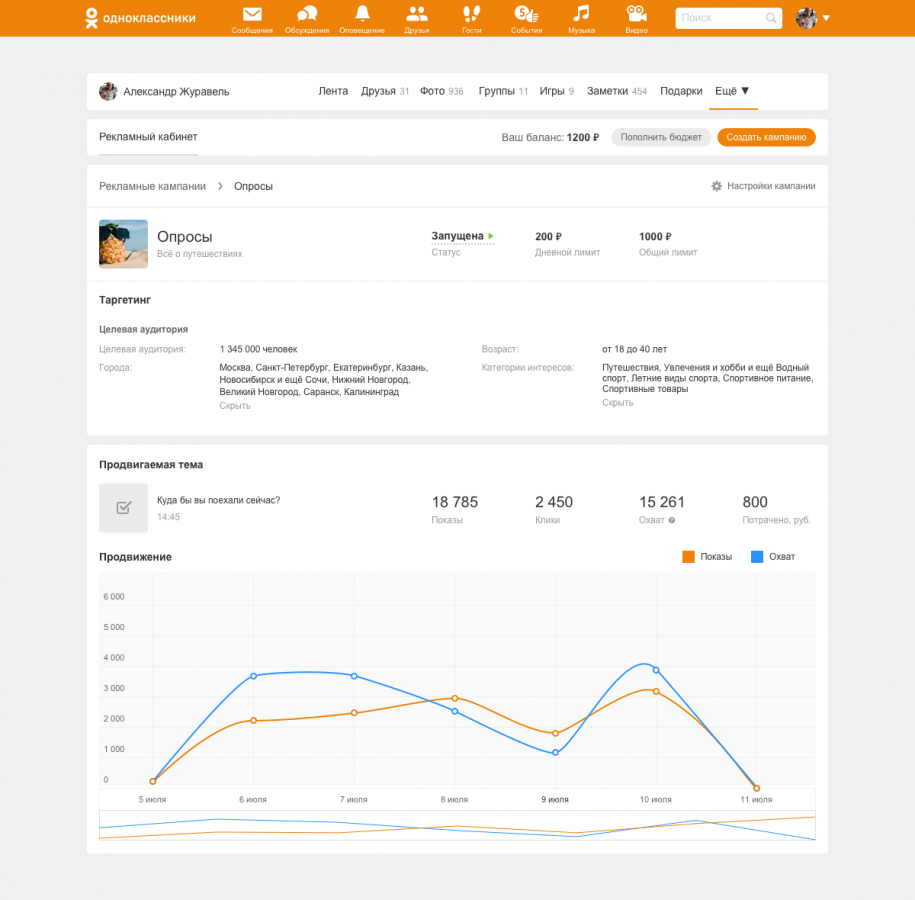Toggle the blue Охват legend swatch
The width and height of the screenshot is (915, 900).
click(757, 557)
